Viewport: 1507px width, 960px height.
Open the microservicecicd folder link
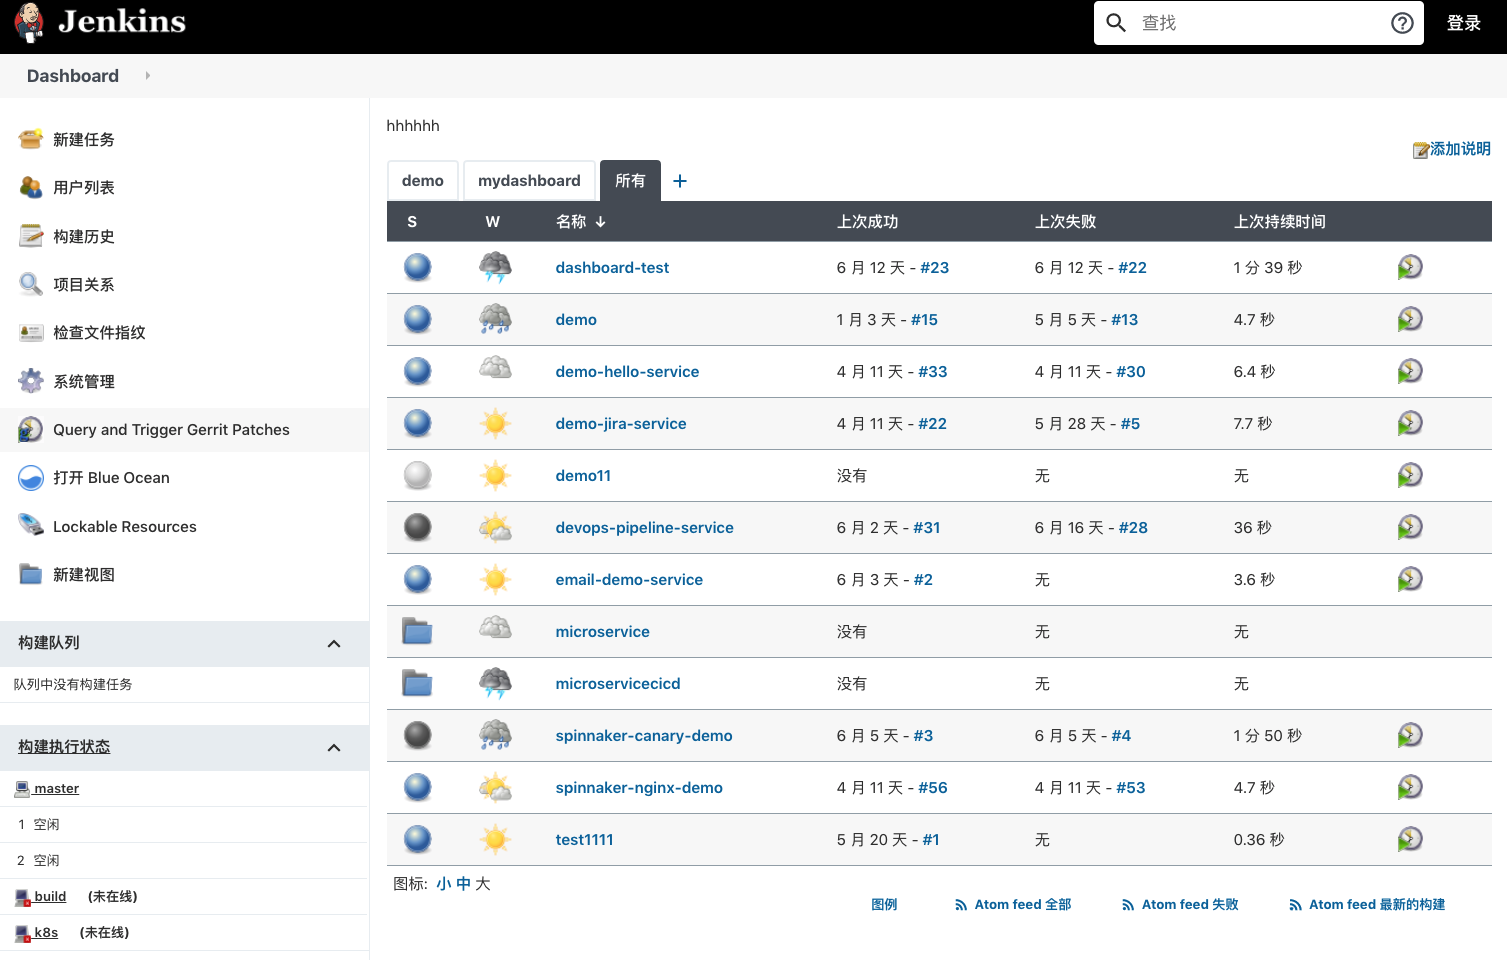(x=618, y=684)
